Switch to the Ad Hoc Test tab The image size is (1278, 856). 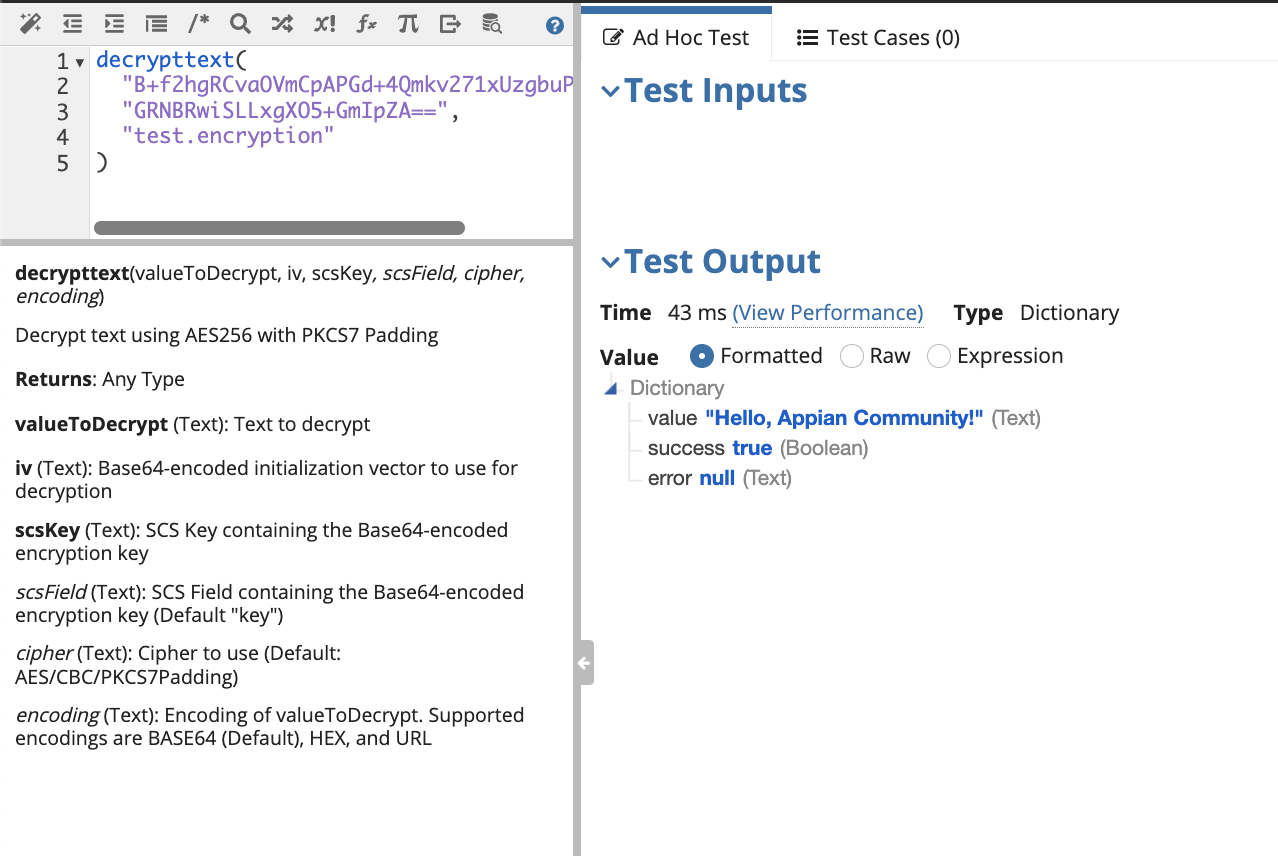[677, 38]
